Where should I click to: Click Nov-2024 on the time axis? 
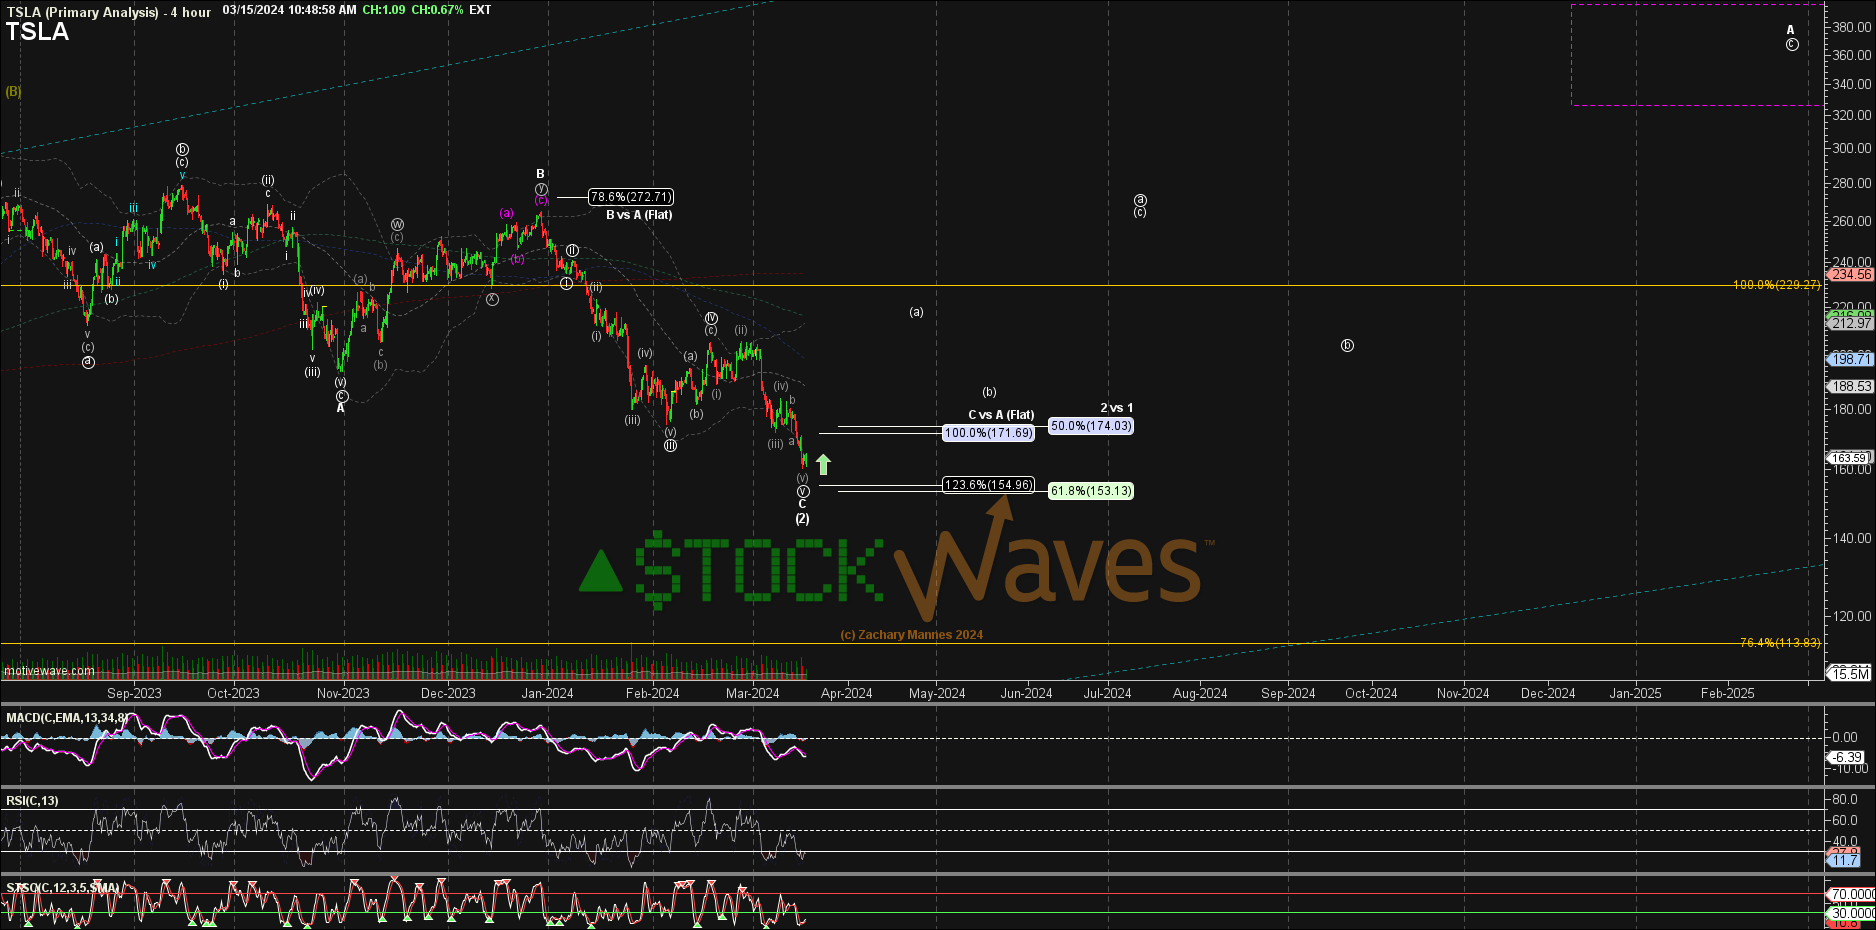(x=1463, y=693)
